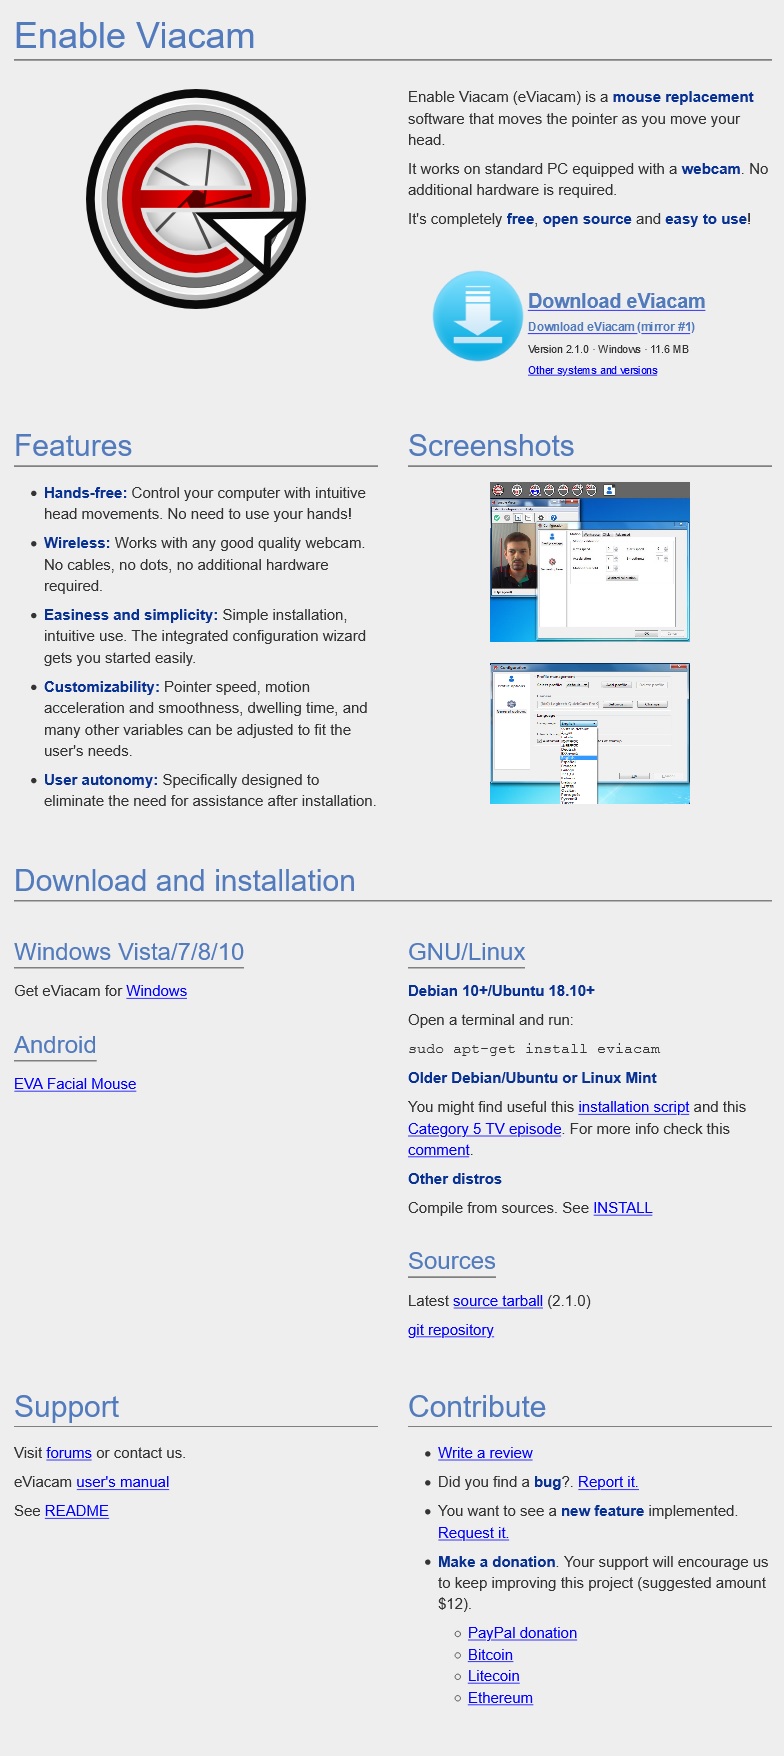Open the Category 5 TV episode link

point(485,1129)
